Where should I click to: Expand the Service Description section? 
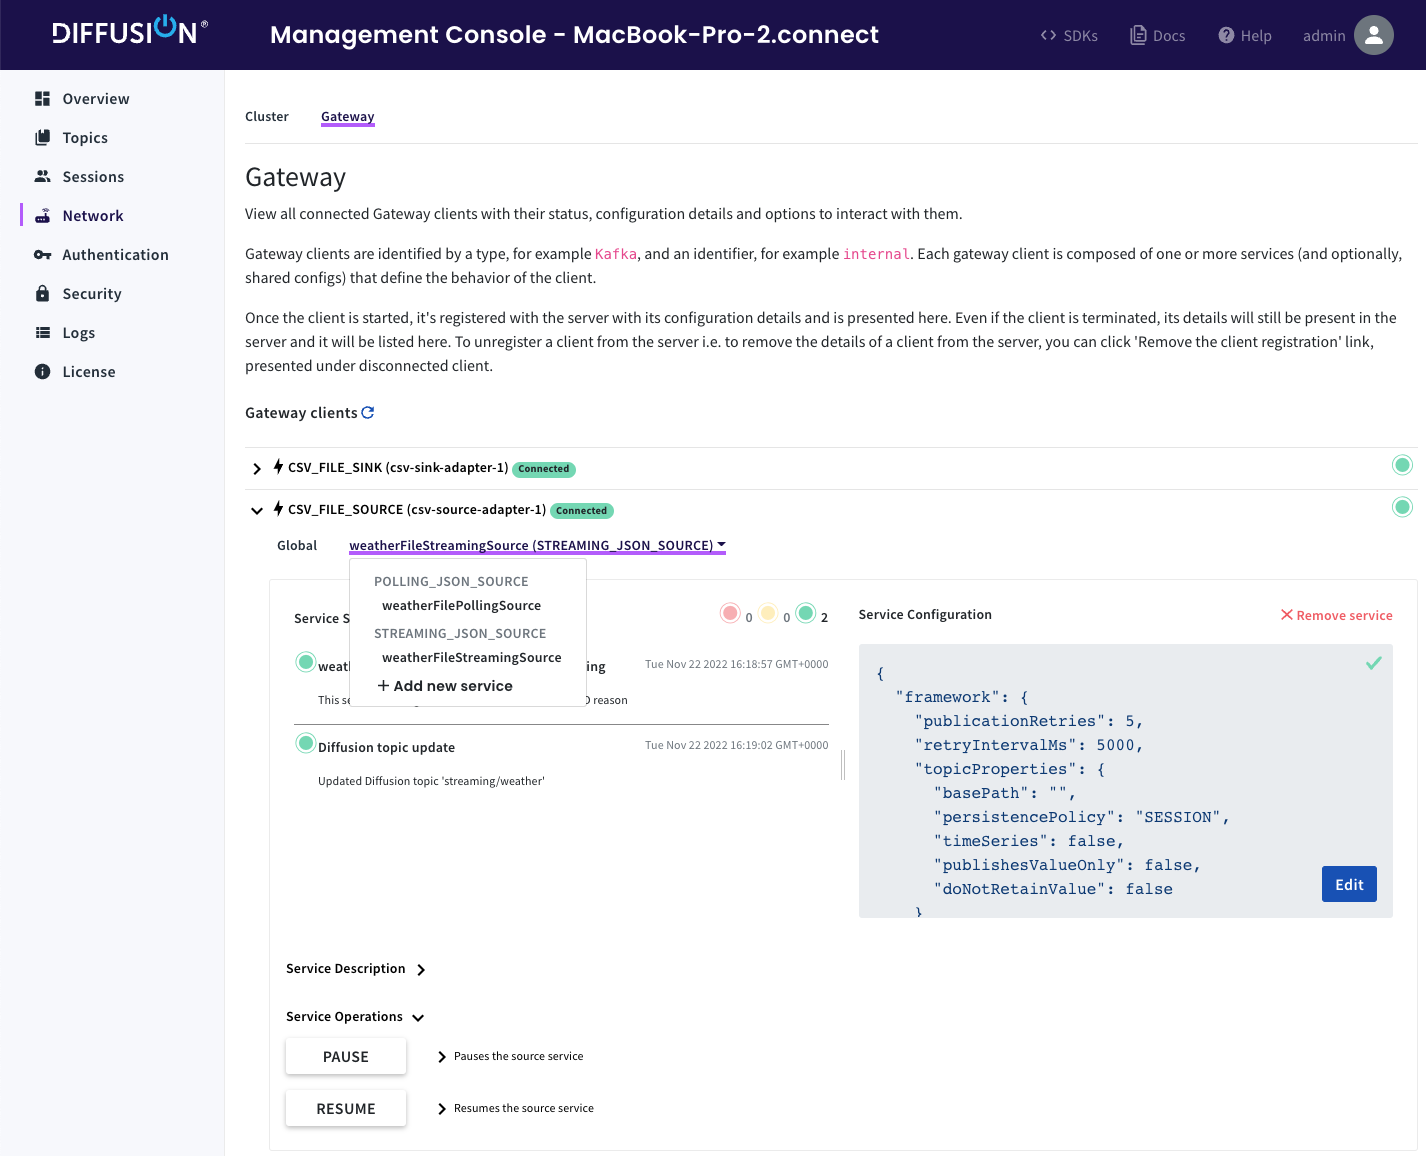[421, 970]
